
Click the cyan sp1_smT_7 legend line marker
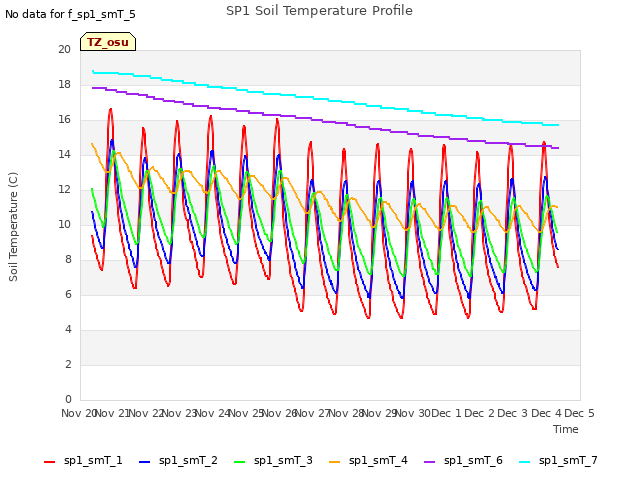(x=524, y=462)
